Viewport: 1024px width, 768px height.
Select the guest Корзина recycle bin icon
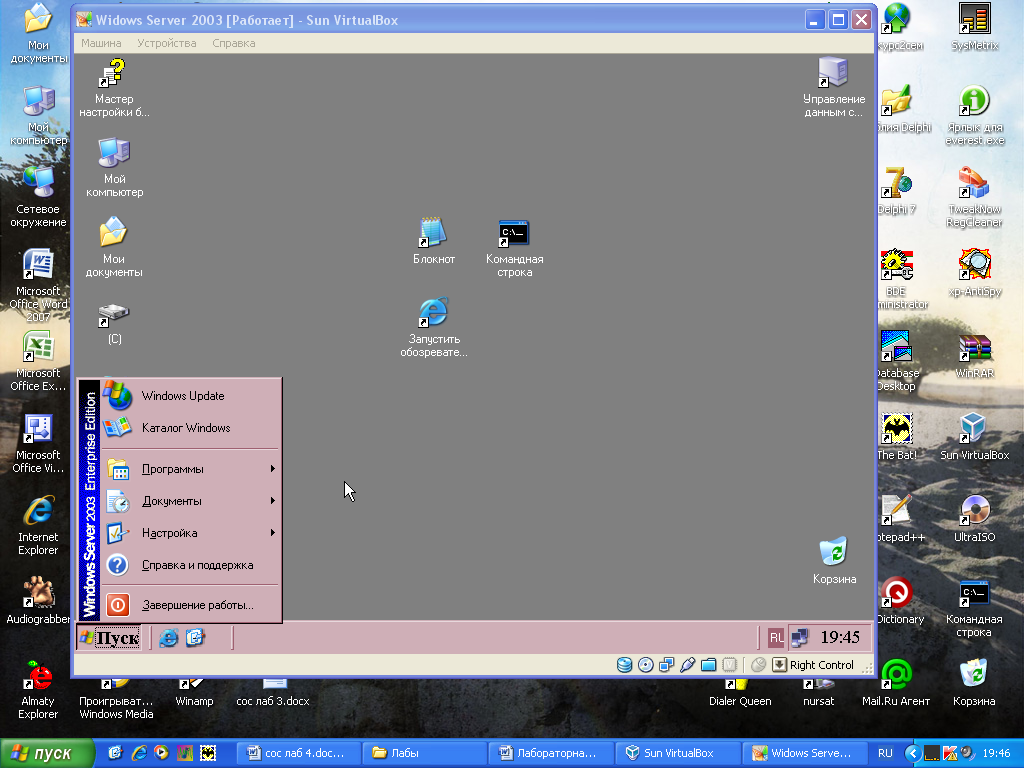coord(834,560)
